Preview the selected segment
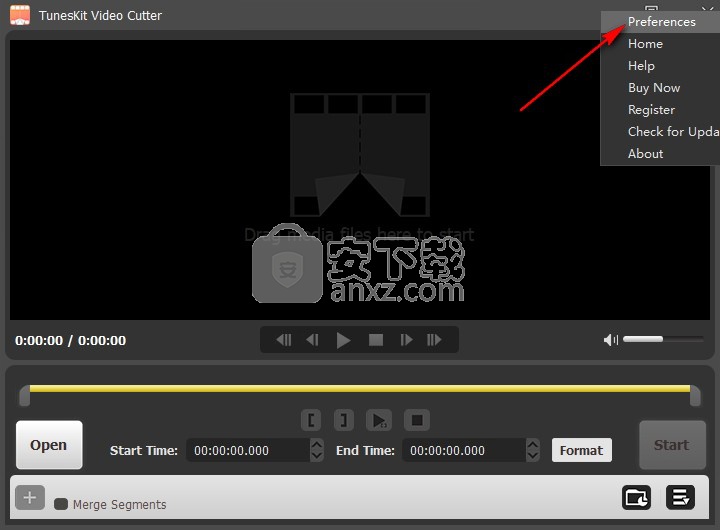 (379, 420)
